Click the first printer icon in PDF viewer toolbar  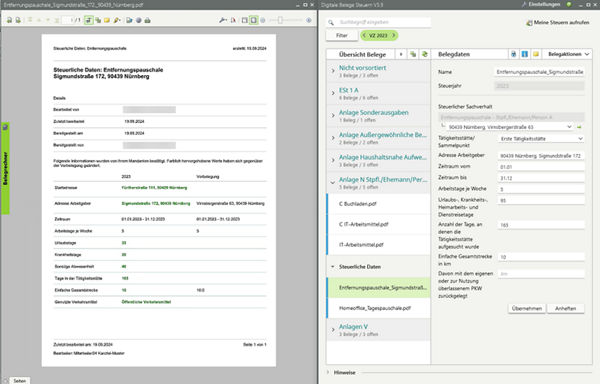pyautogui.click(x=9, y=20)
